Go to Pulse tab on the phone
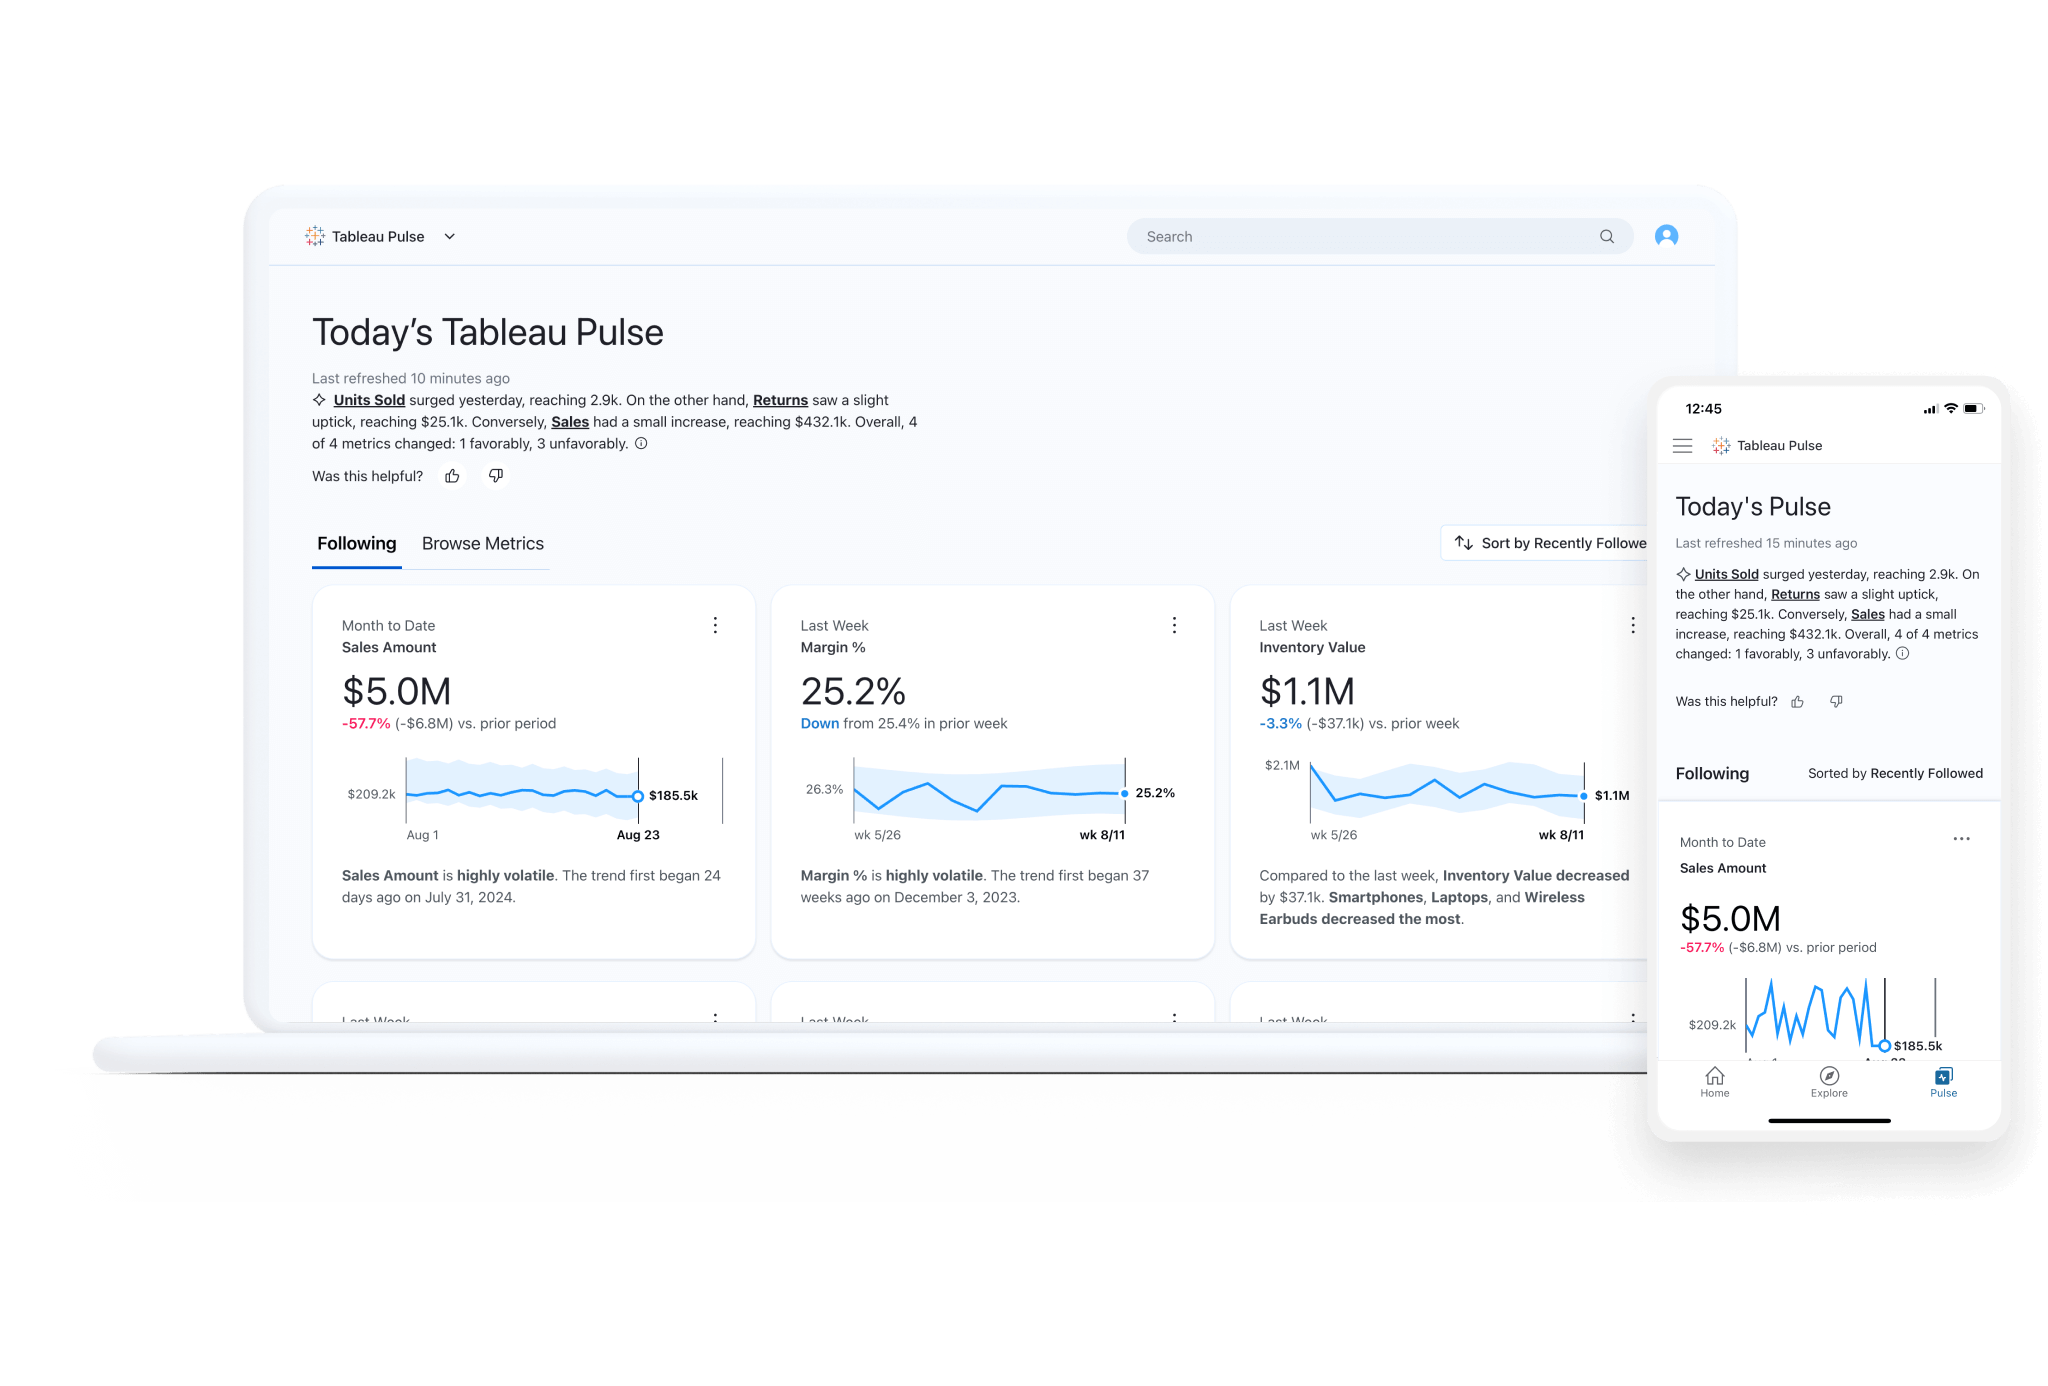 pos(1943,1082)
